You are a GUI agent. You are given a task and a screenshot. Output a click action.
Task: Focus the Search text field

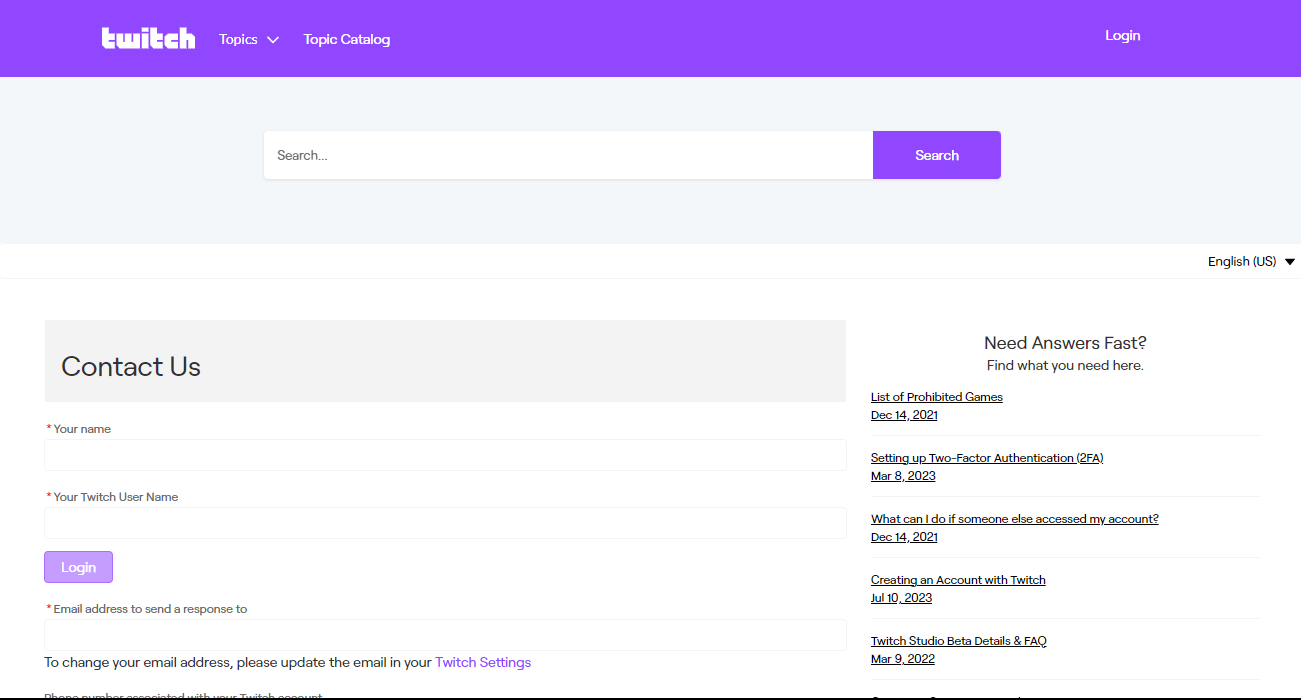[x=568, y=155]
